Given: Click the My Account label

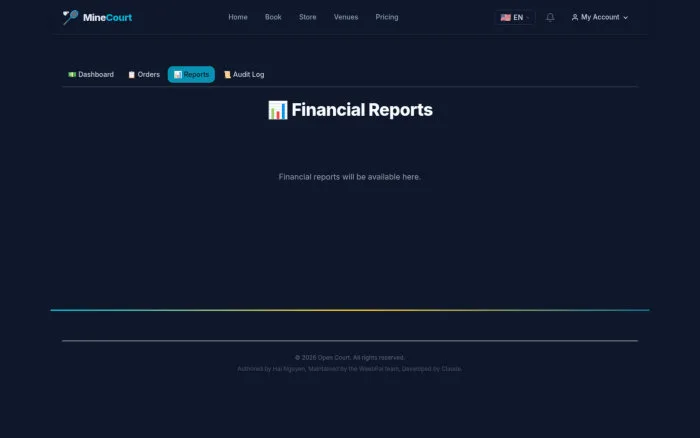Looking at the screenshot, I should [x=600, y=17].
